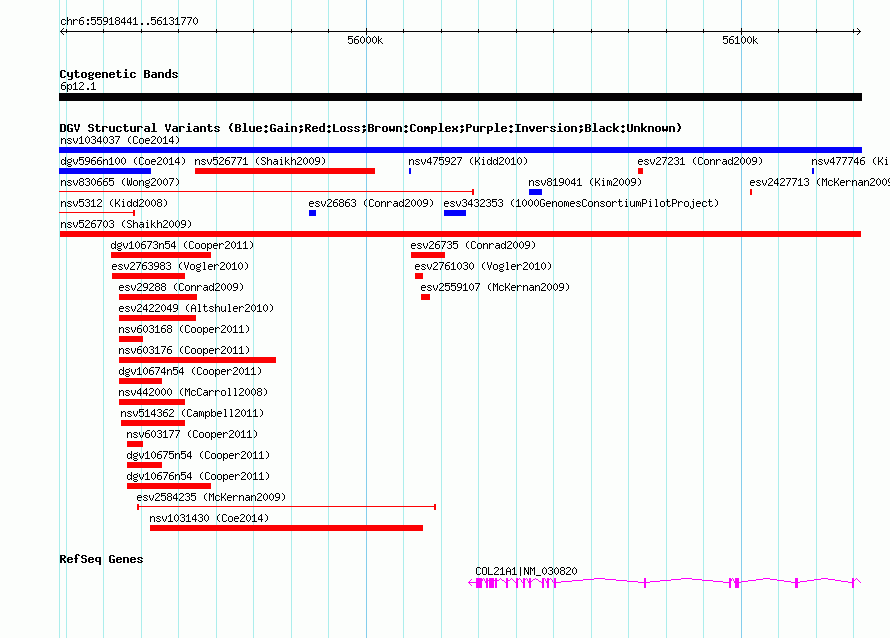
Task: Open variant dgv10675n54 (Cooper2011)
Action: (x=198, y=455)
